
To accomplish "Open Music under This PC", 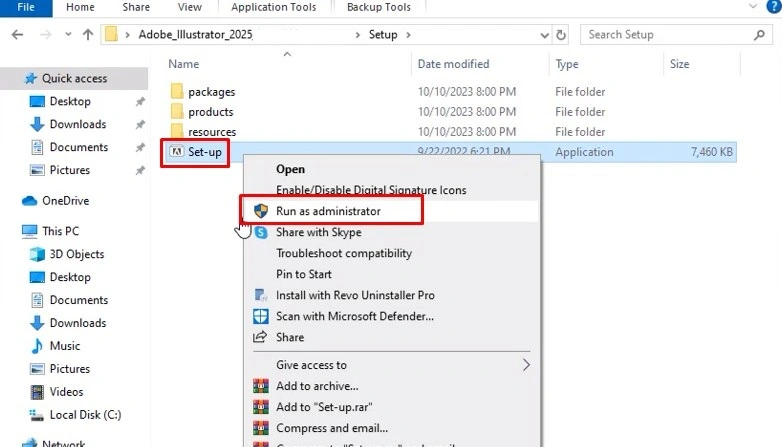I will tap(65, 346).
